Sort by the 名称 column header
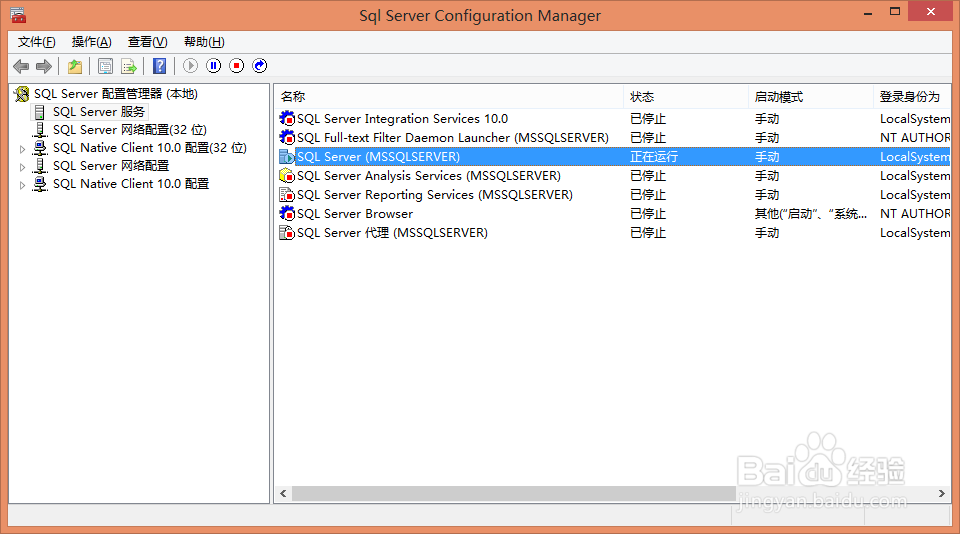Viewport: 960px width, 534px height. (x=449, y=97)
